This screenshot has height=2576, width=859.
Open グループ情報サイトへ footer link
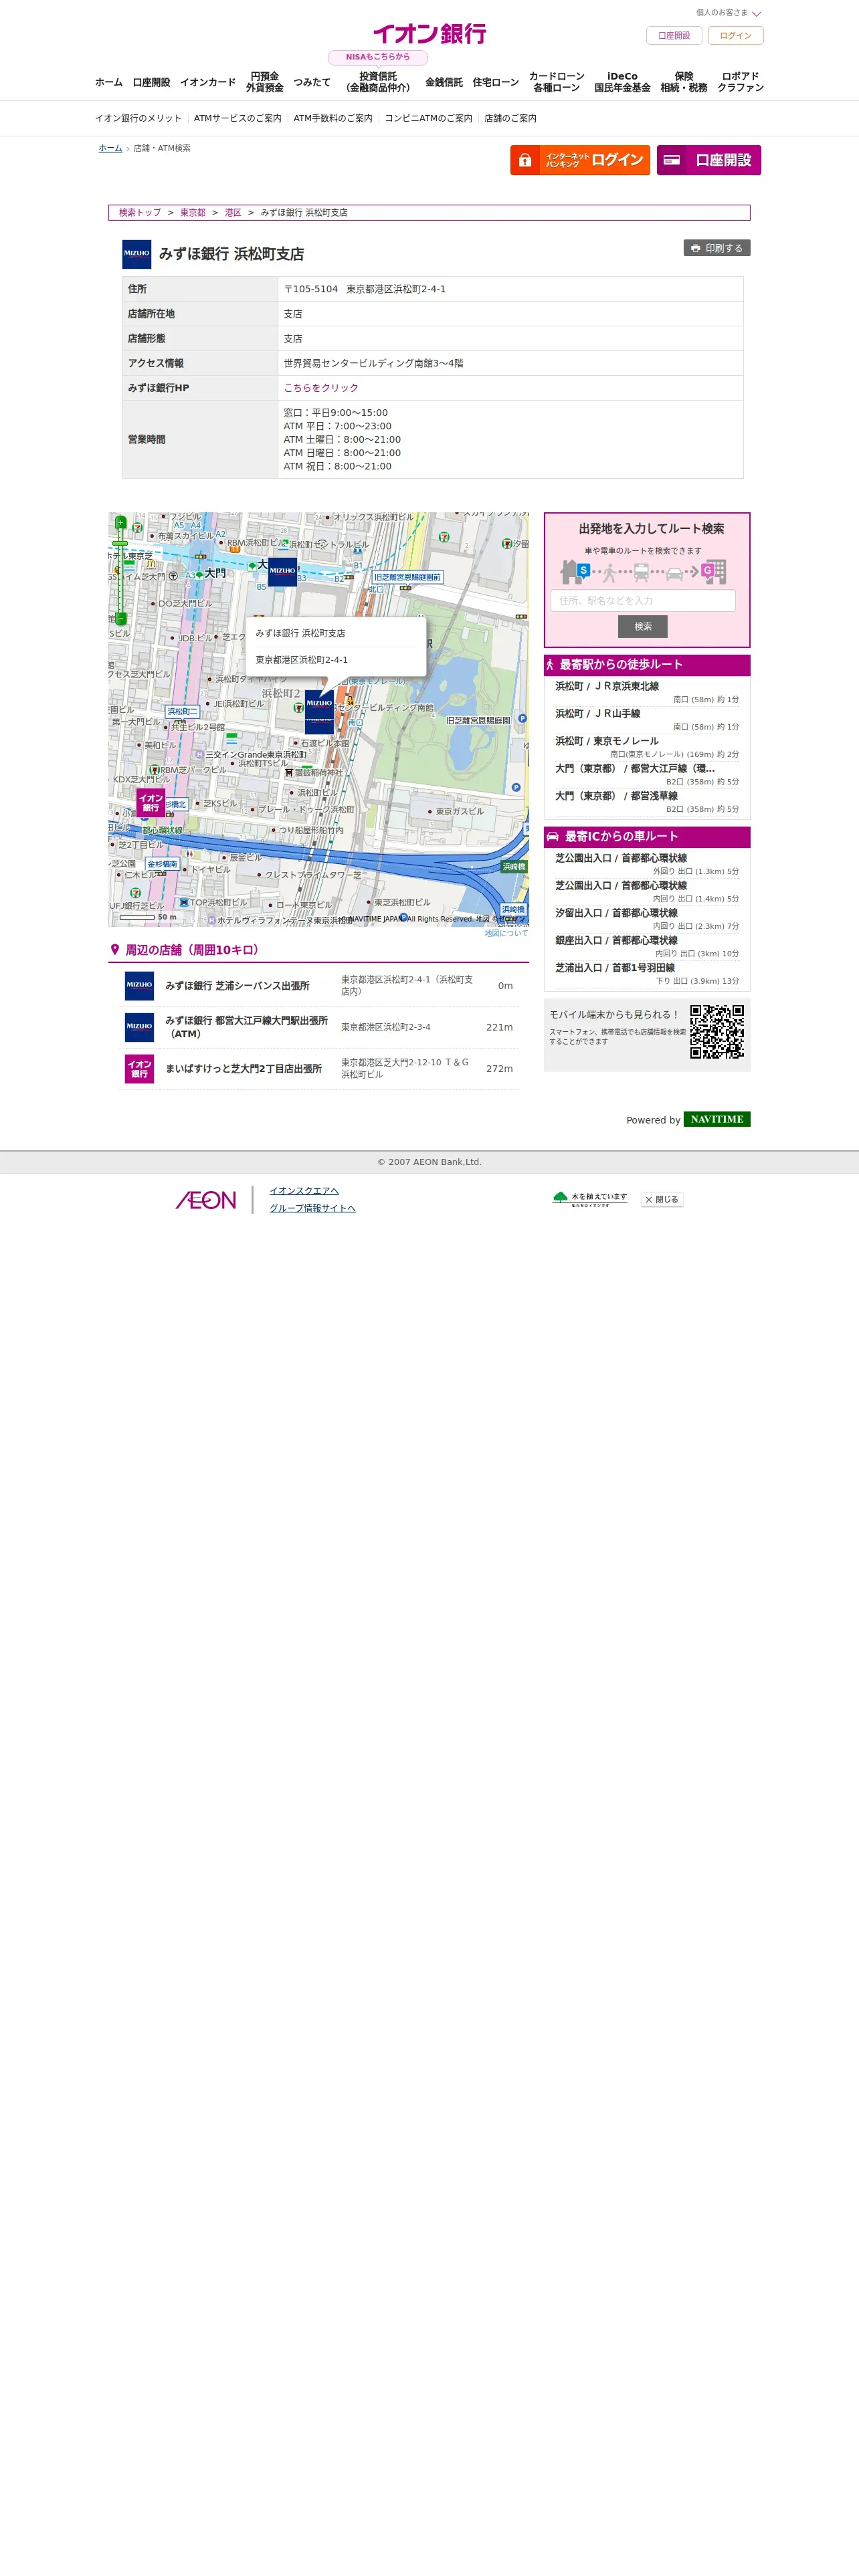[x=312, y=1209]
